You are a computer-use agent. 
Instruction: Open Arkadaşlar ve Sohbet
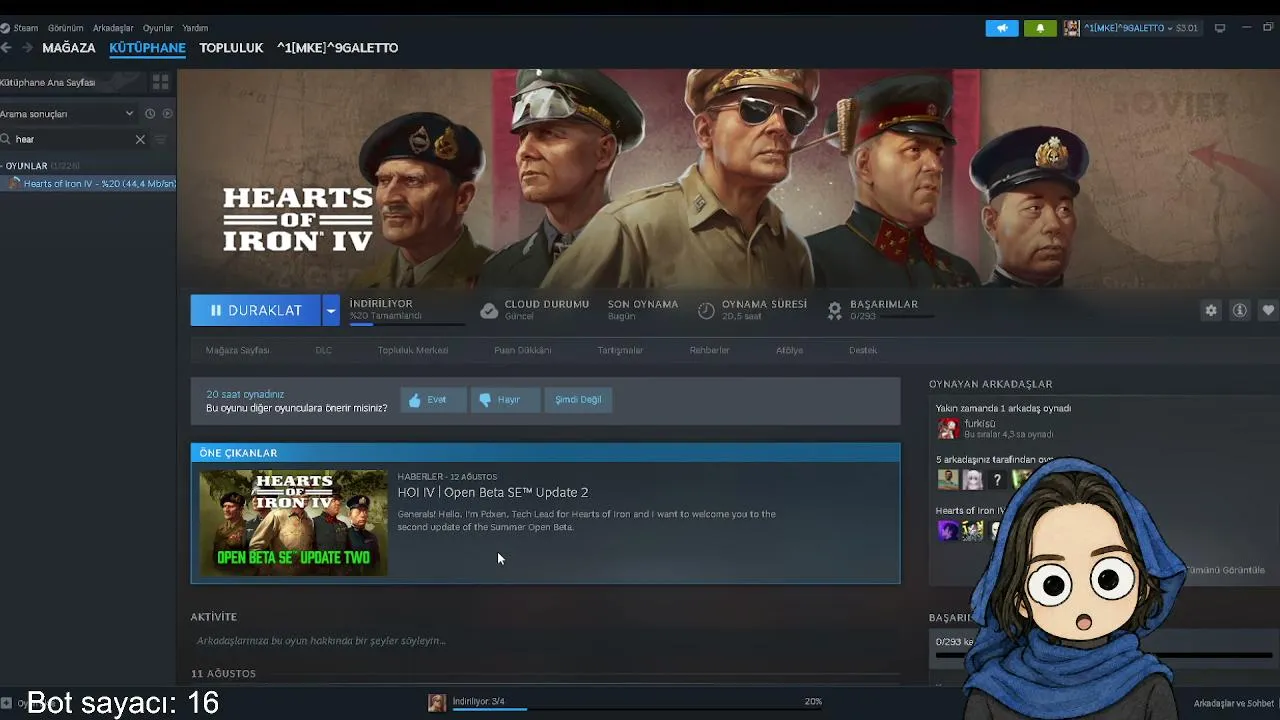tap(1233, 704)
